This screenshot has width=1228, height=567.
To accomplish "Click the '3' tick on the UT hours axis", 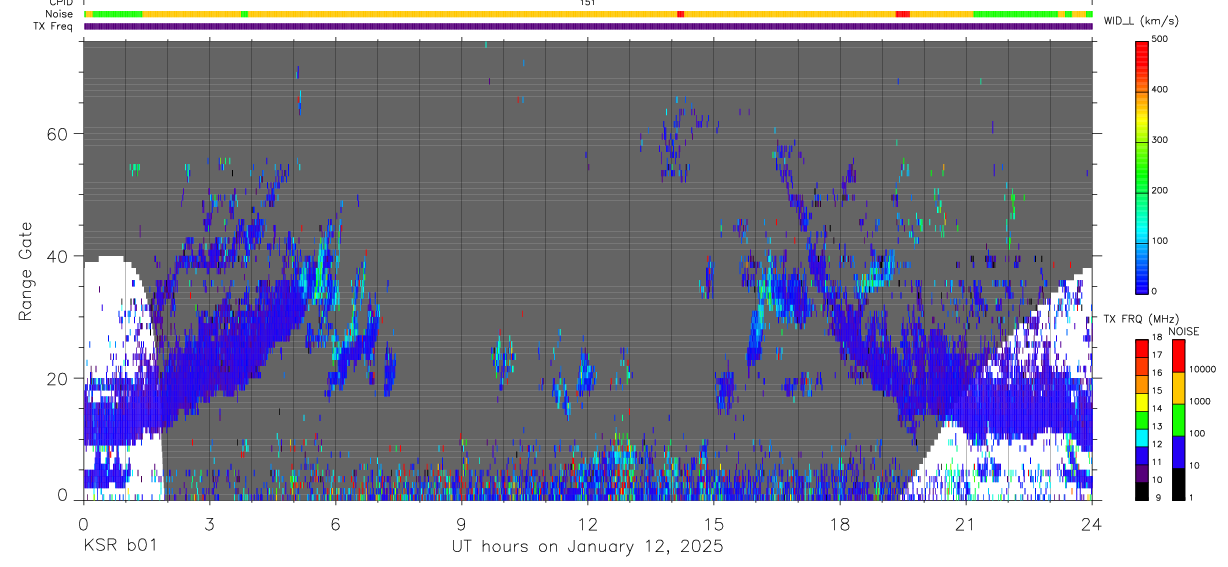I will coord(209,523).
